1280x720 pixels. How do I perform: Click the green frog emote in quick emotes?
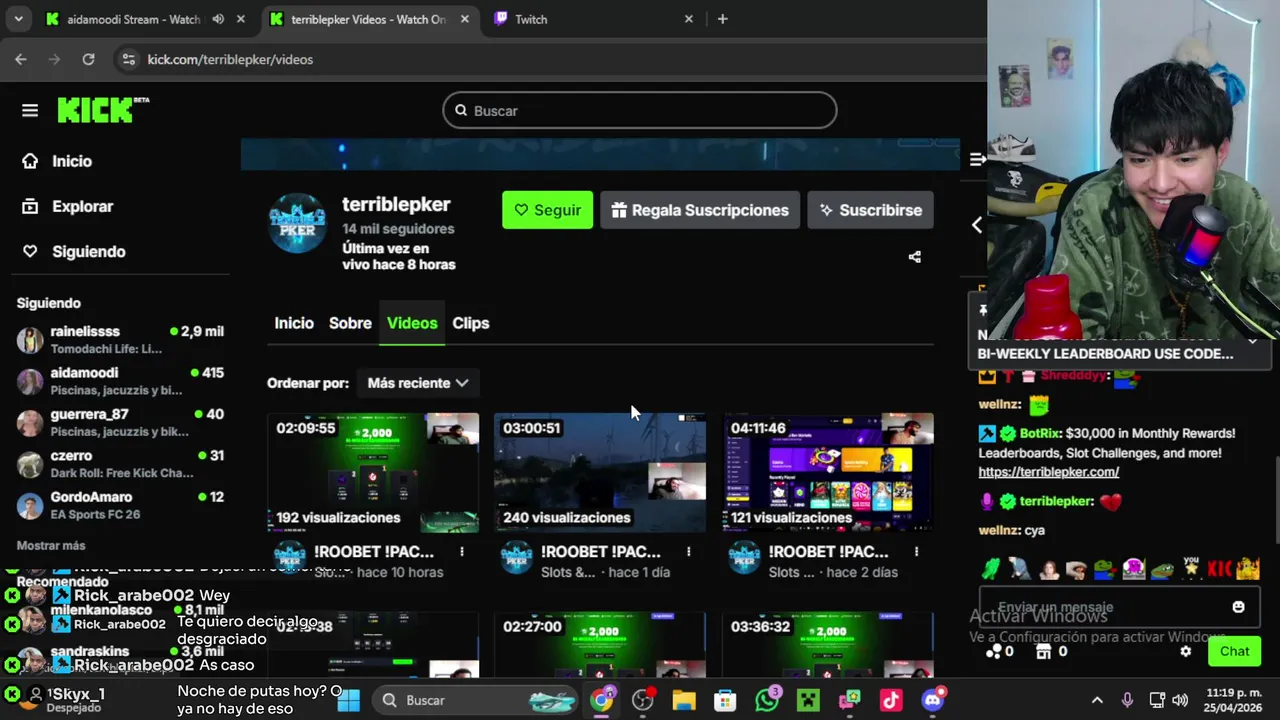point(989,569)
